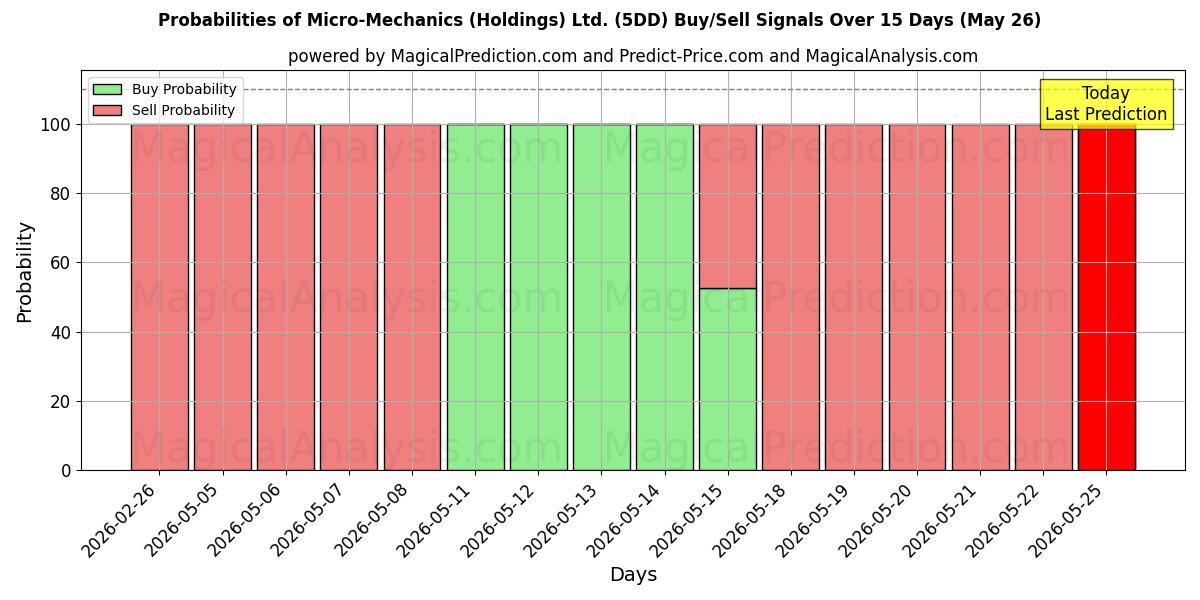The width and height of the screenshot is (1200, 600).
Task: Click the red bar for 2026-05-08
Action: point(412,297)
